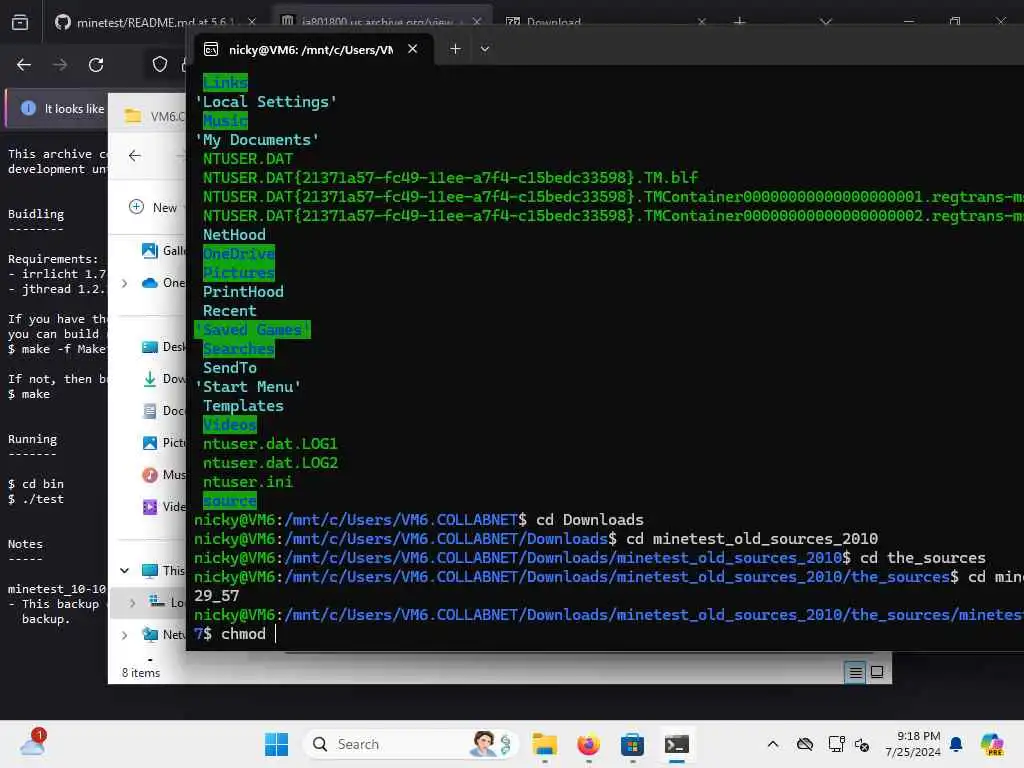Screen dimensions: 1024x768
Task: Click 'PrintHood' in terminal listing
Action: click(x=243, y=292)
